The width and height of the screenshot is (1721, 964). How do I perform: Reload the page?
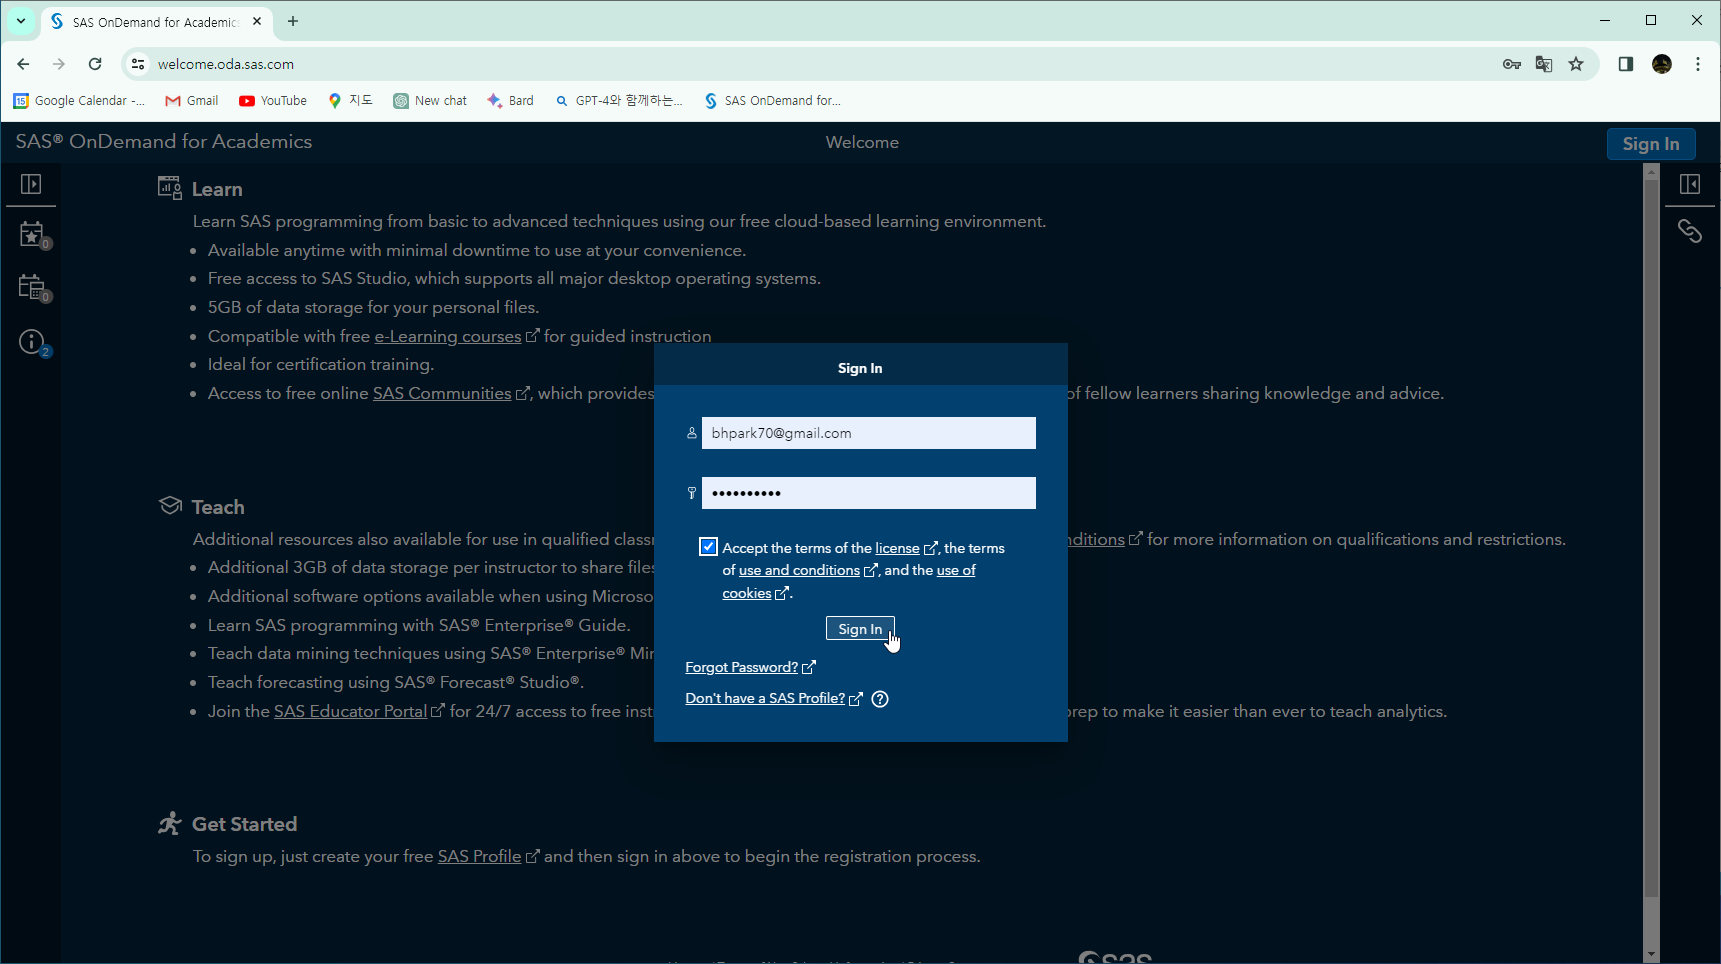(95, 64)
